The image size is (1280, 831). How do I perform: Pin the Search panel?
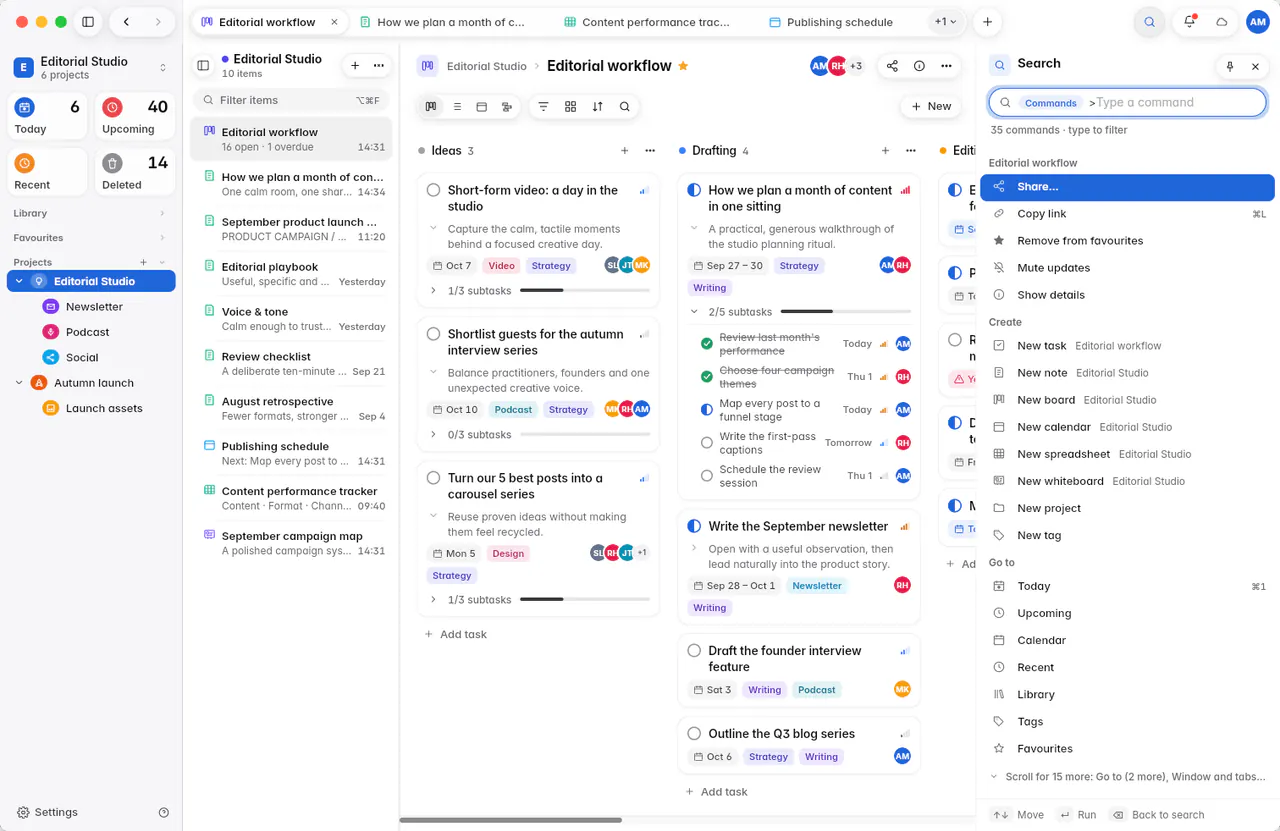click(x=1230, y=66)
